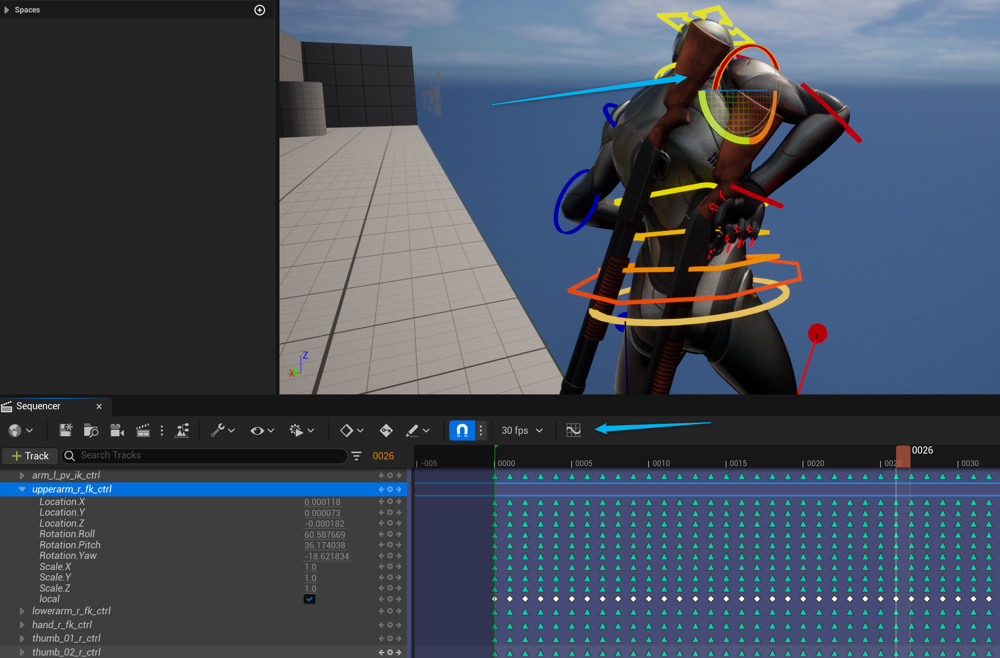The width and height of the screenshot is (1000, 658).
Task: Click the Render Movie clapperboard icon
Action: (143, 430)
